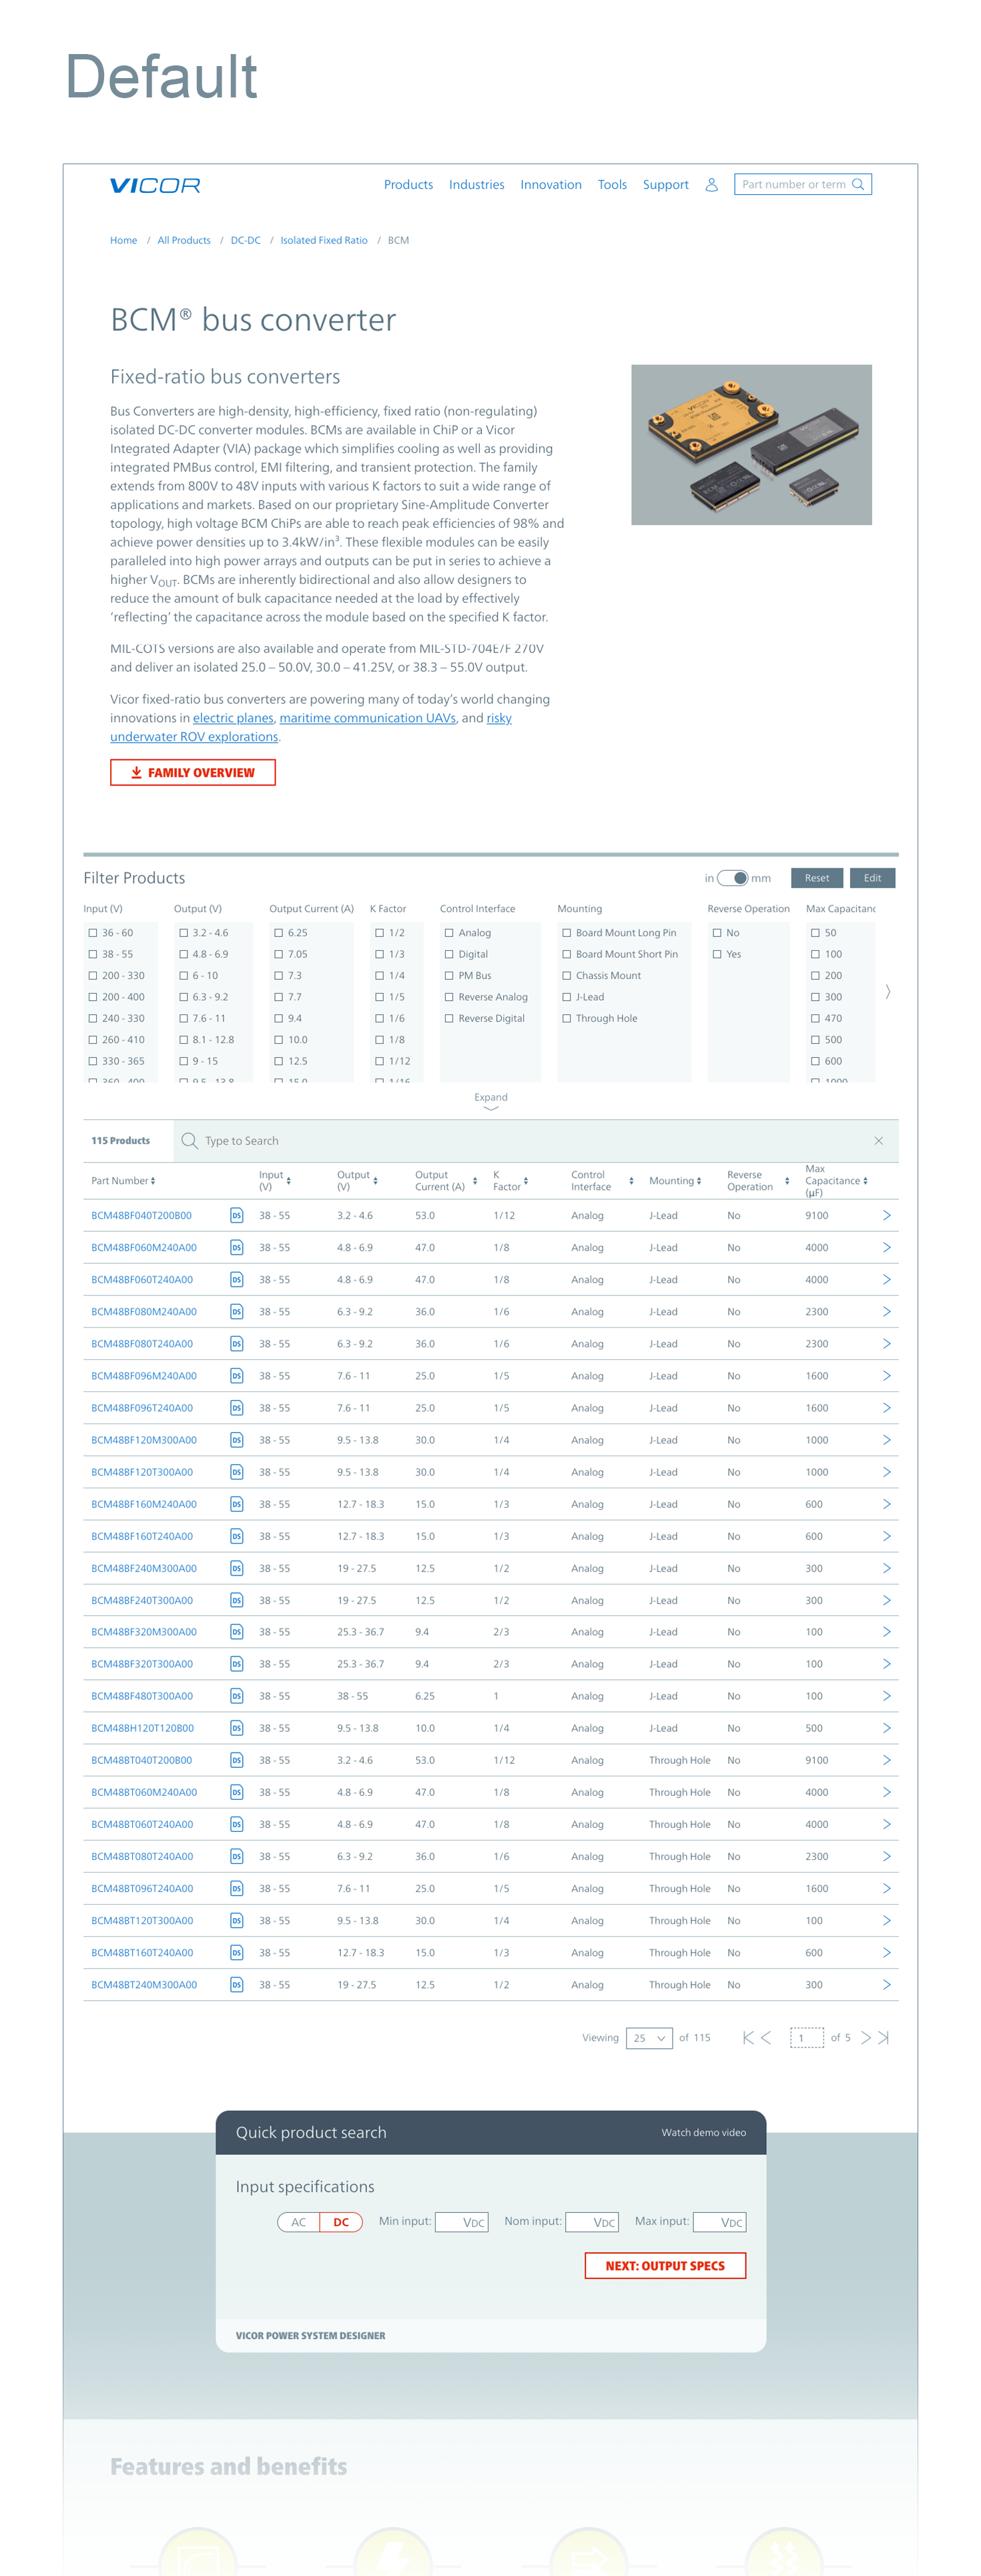This screenshot has width=981, height=2576.
Task: Open datasheet icon for BCM48BF240M300A00
Action: pos(236,1567)
